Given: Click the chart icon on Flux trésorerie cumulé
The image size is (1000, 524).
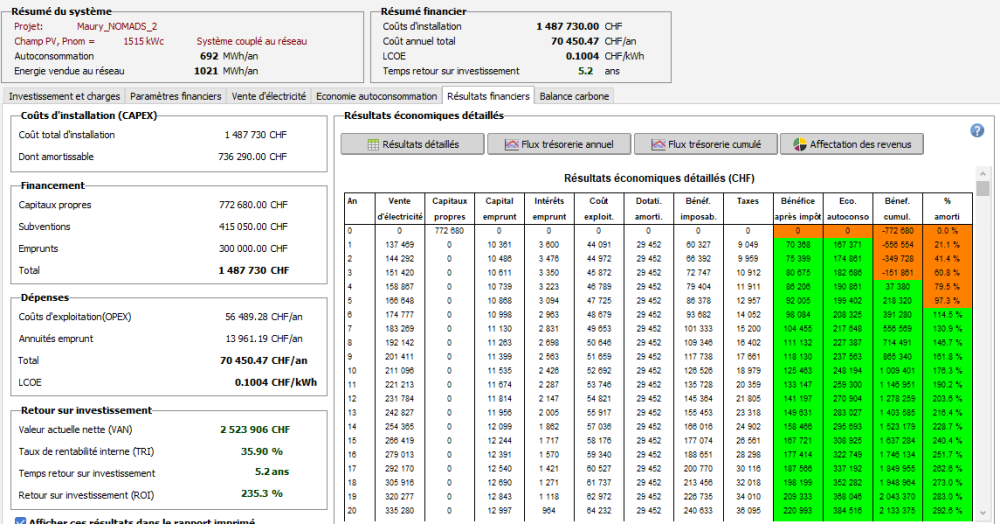Looking at the screenshot, I should pyautogui.click(x=657, y=144).
